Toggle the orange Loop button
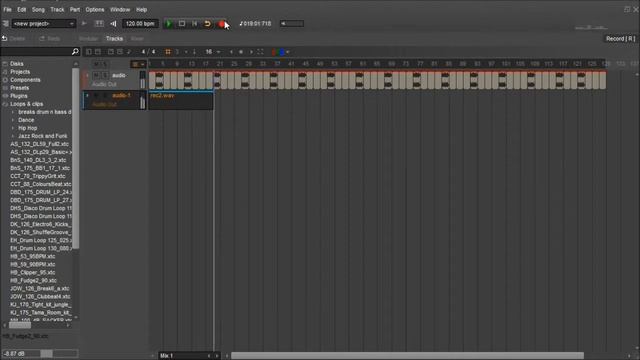 [x=207, y=24]
